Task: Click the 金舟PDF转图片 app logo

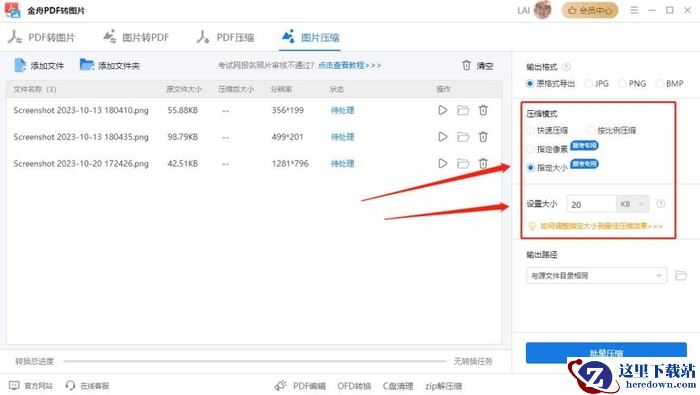Action: [x=12, y=10]
